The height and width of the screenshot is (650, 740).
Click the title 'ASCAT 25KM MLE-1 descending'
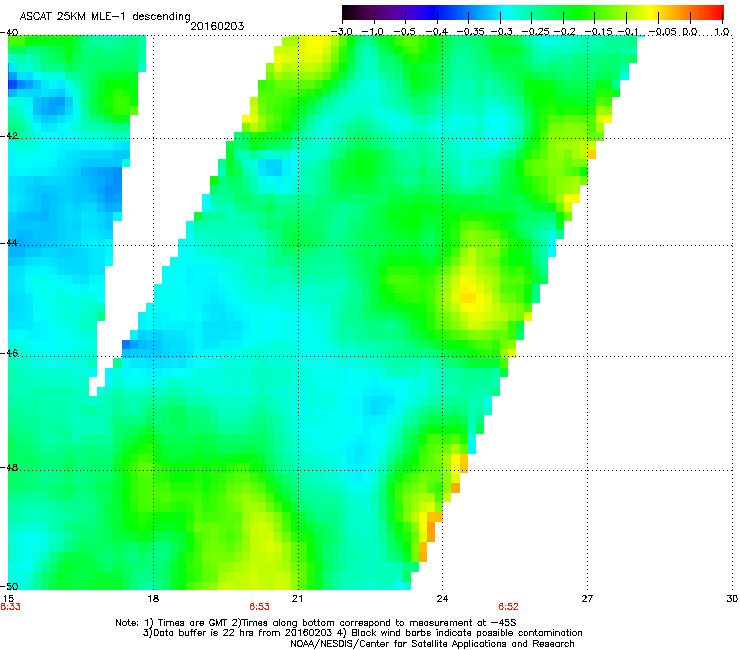[x=105, y=17]
